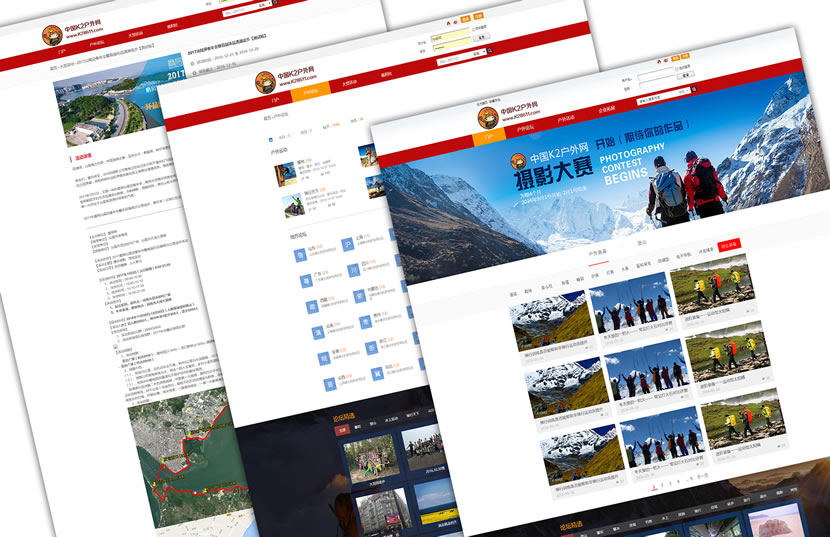This screenshot has height=537, width=830.
Task: Switch to the 登山 tab above the photo grid
Action: click(x=643, y=241)
